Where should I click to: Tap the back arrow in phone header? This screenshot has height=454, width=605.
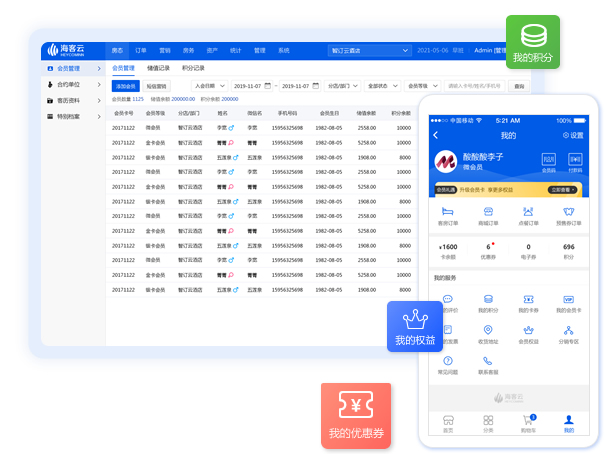click(436, 135)
